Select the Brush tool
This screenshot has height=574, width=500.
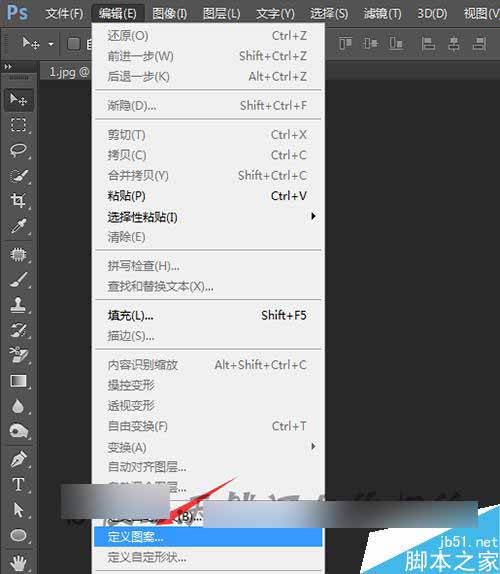18,280
